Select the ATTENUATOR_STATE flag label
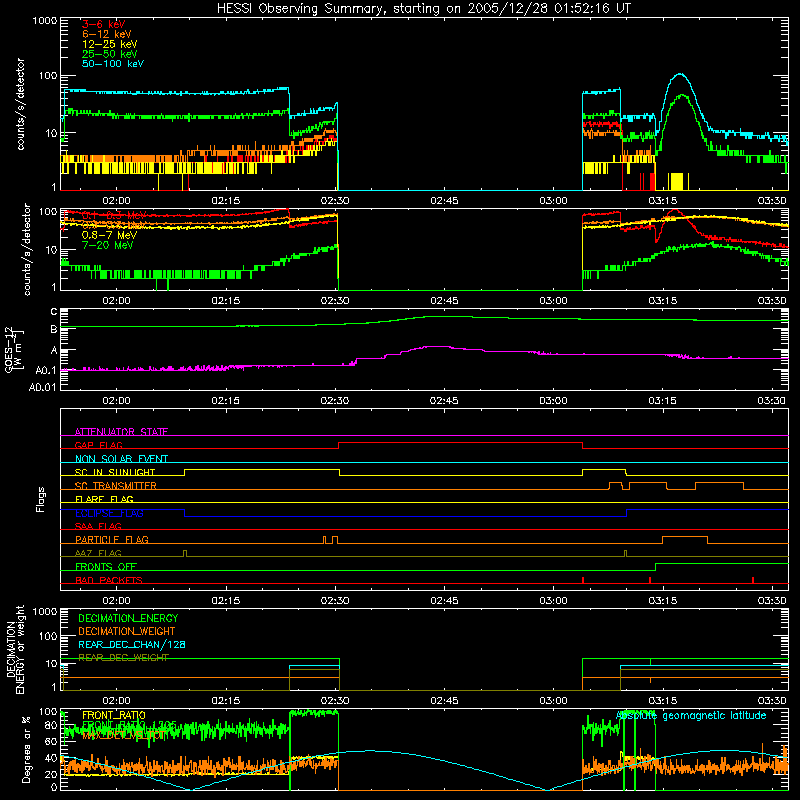This screenshot has width=800, height=800. click(121, 432)
